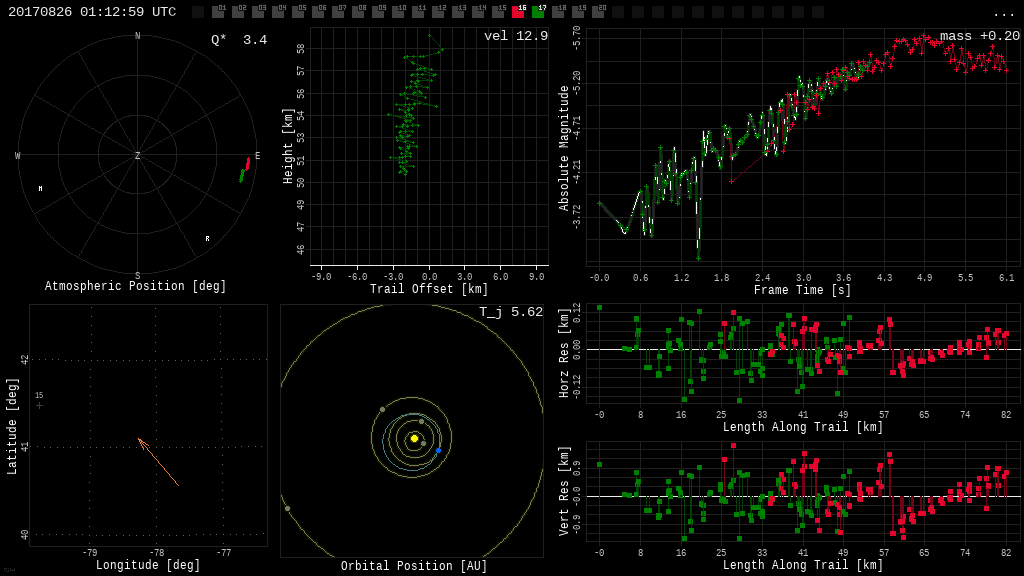Click the blue Earth dot on orbit
The height and width of the screenshot is (576, 1024).
[438, 451]
